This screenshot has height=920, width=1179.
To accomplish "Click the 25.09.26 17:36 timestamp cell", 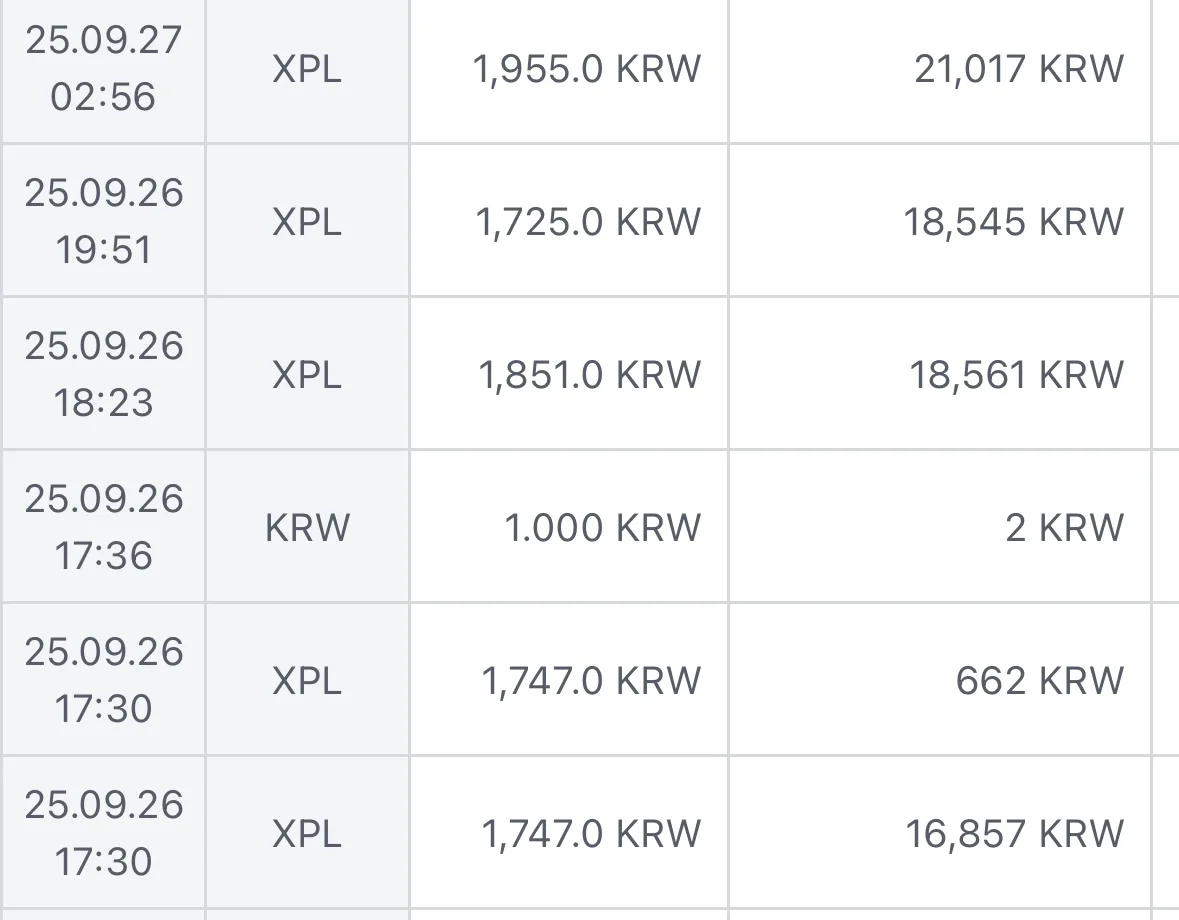I will (104, 527).
